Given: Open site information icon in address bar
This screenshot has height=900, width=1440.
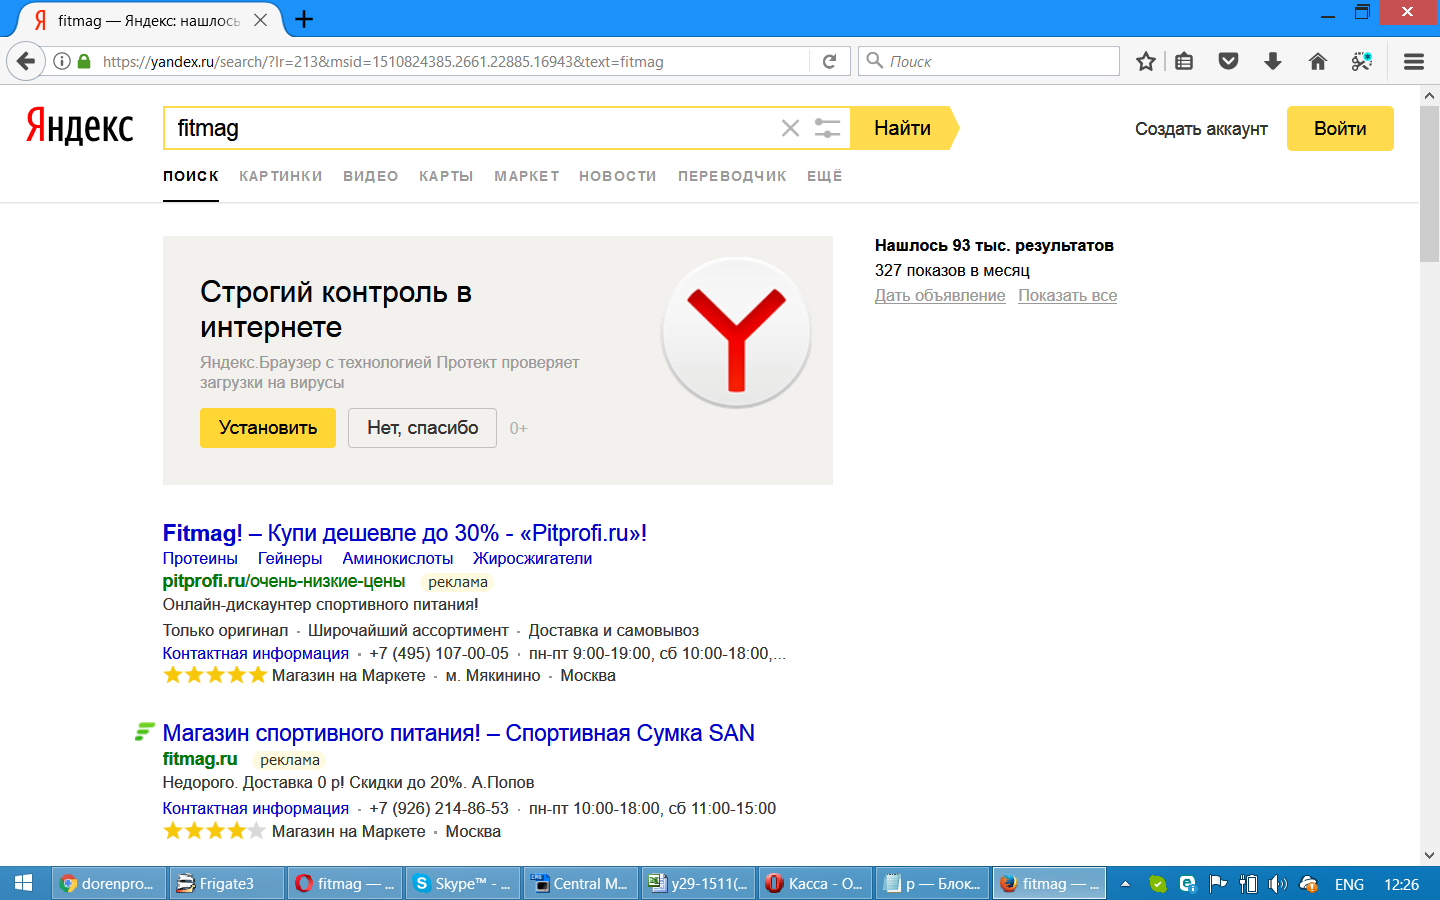Looking at the screenshot, I should (x=62, y=61).
